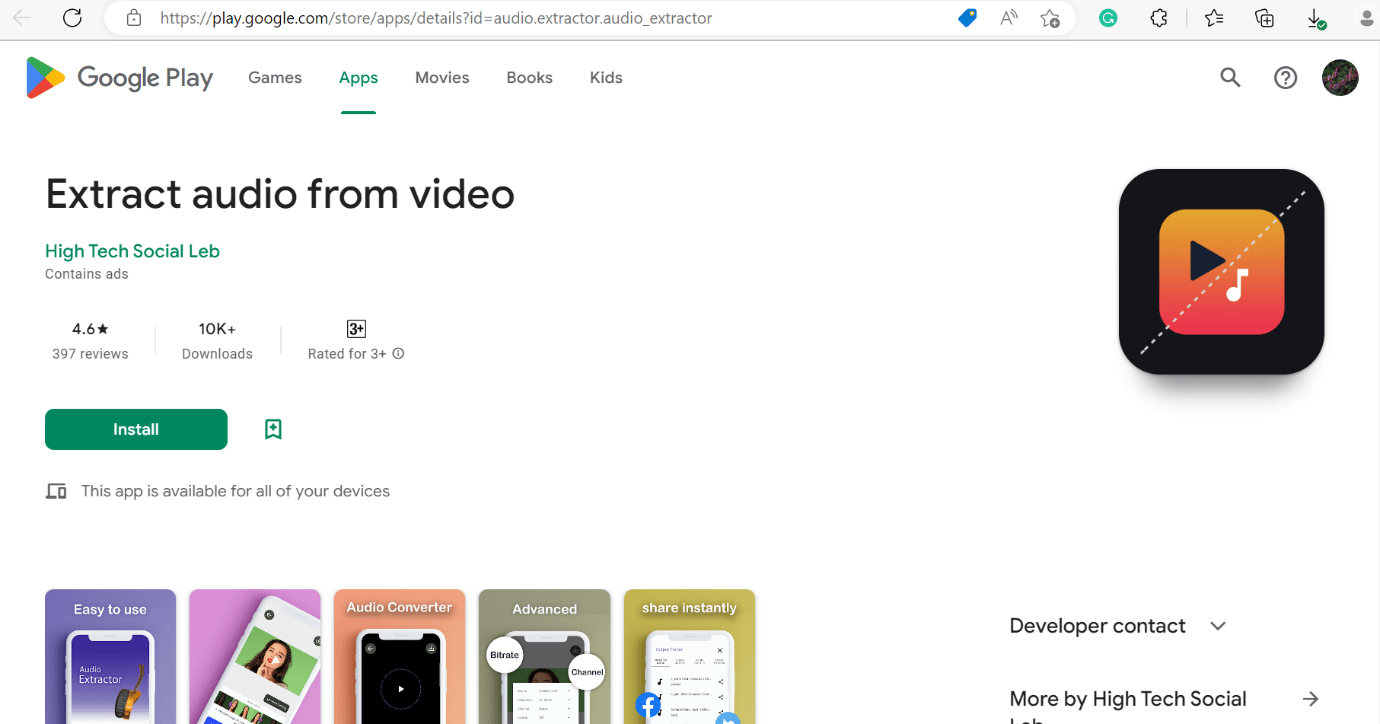Open the Movies tab
Image resolution: width=1380 pixels, height=724 pixels.
point(442,78)
